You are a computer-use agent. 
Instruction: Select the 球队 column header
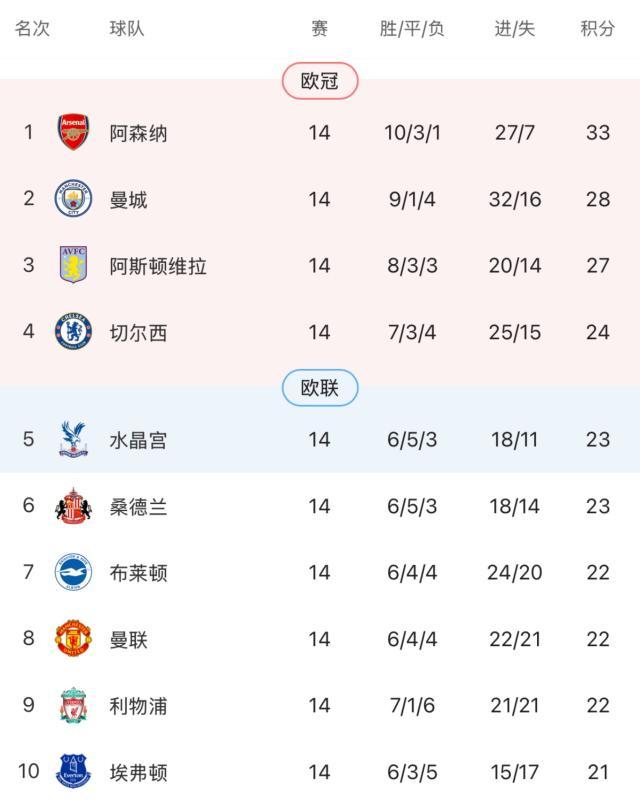(x=127, y=28)
